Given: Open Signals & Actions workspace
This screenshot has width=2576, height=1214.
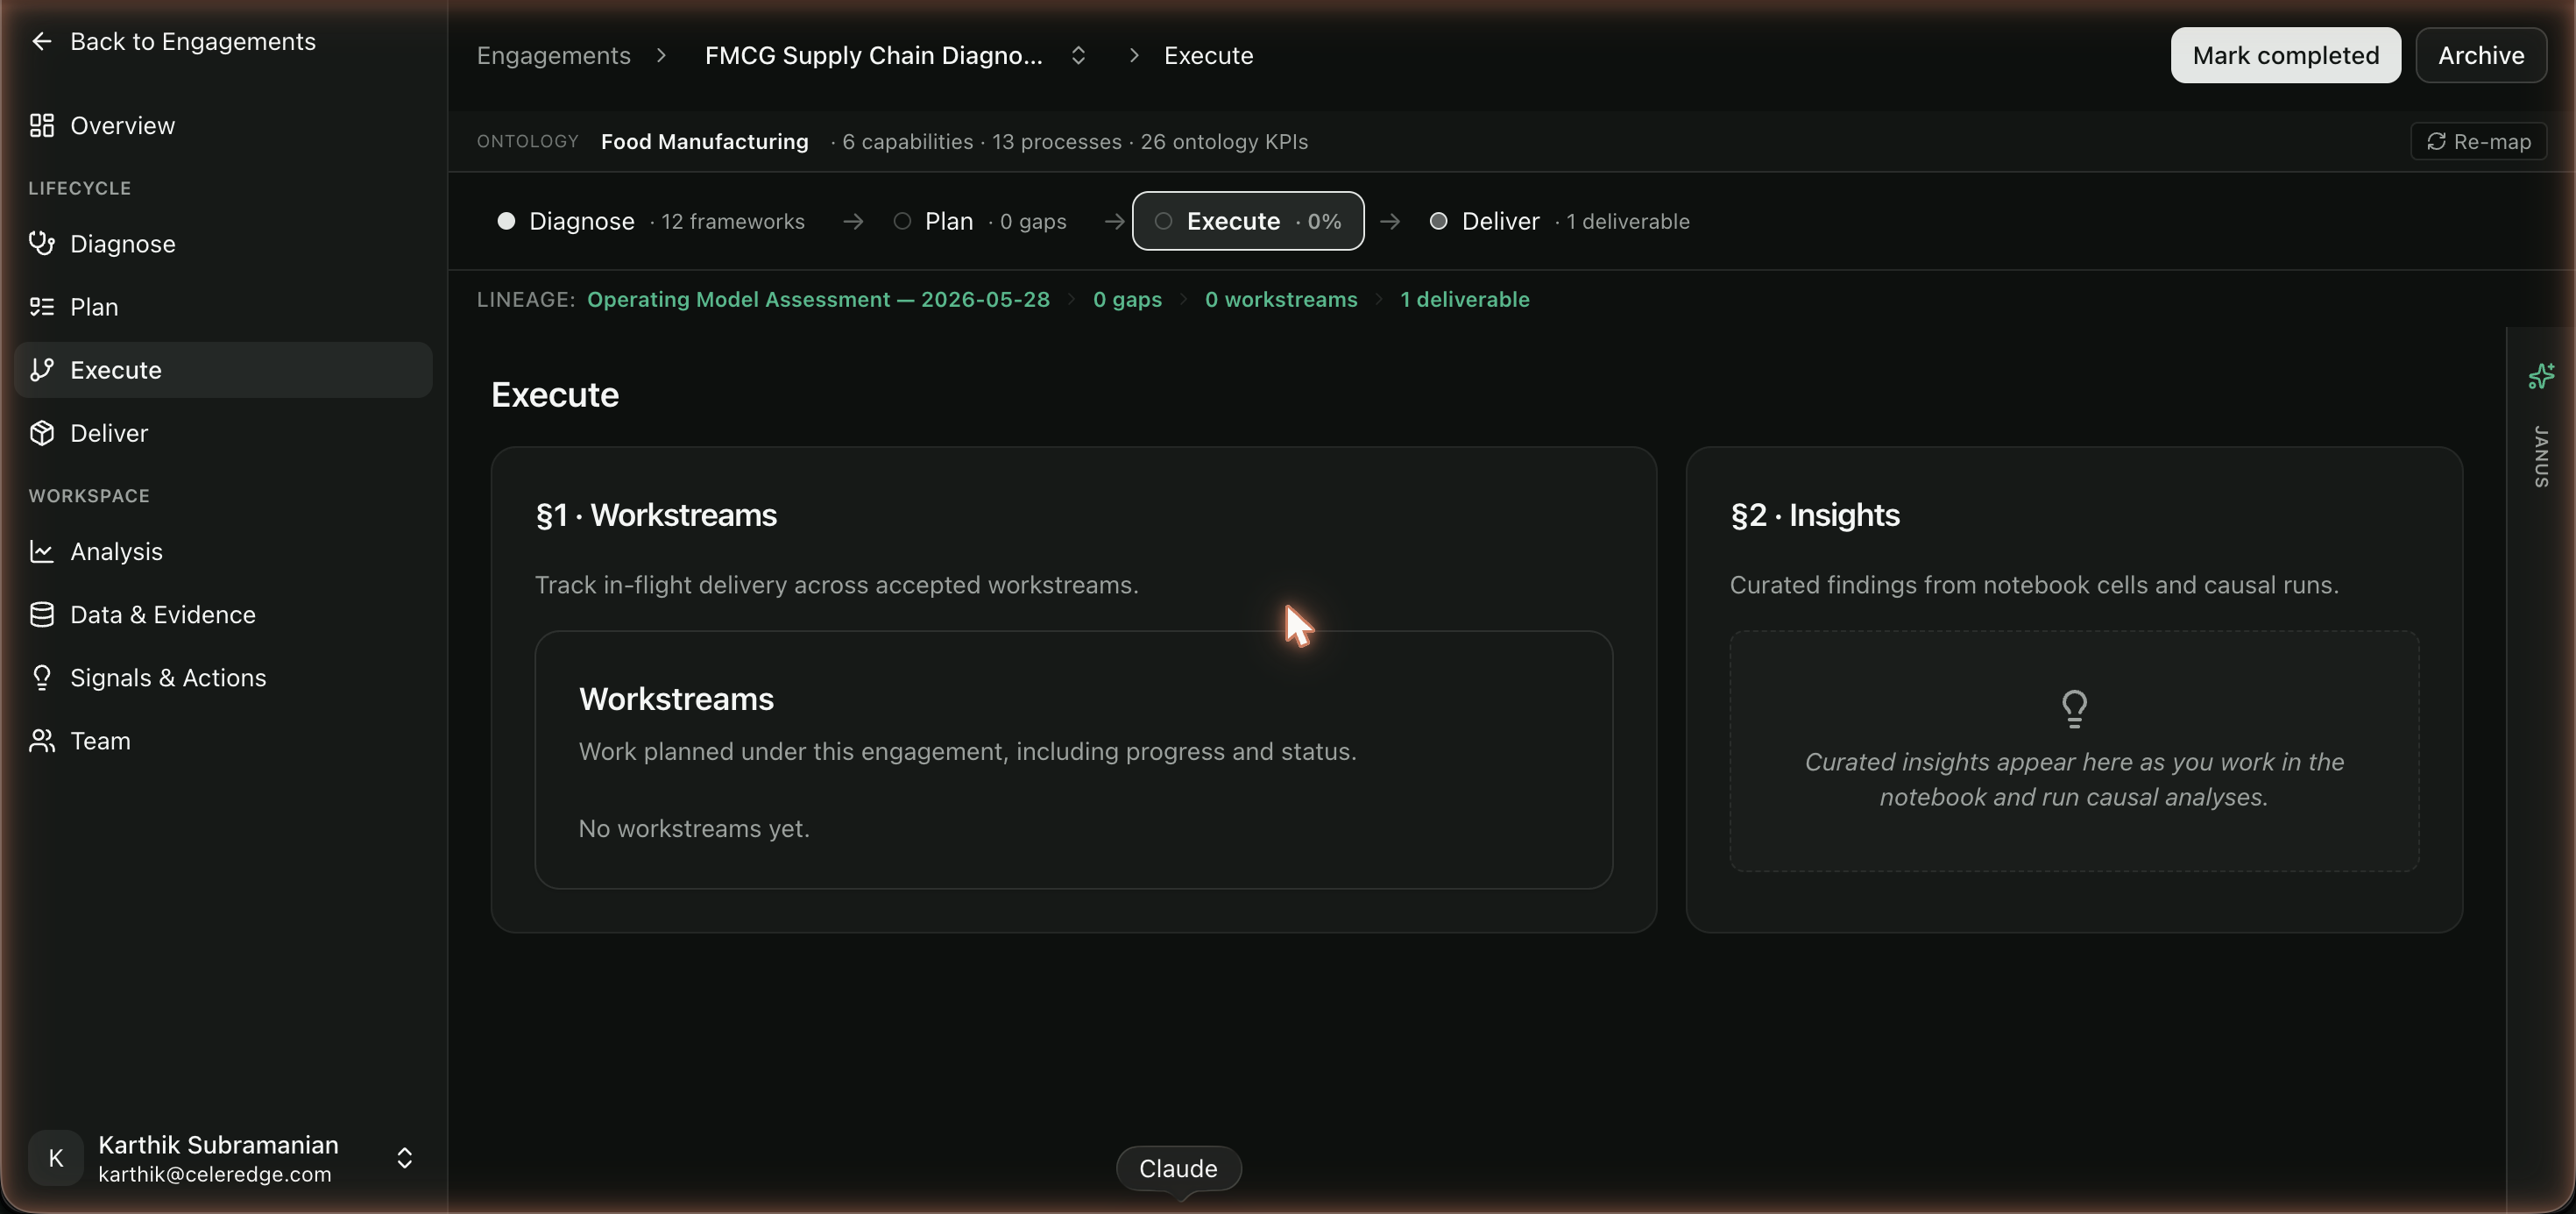Looking at the screenshot, I should (223, 677).
